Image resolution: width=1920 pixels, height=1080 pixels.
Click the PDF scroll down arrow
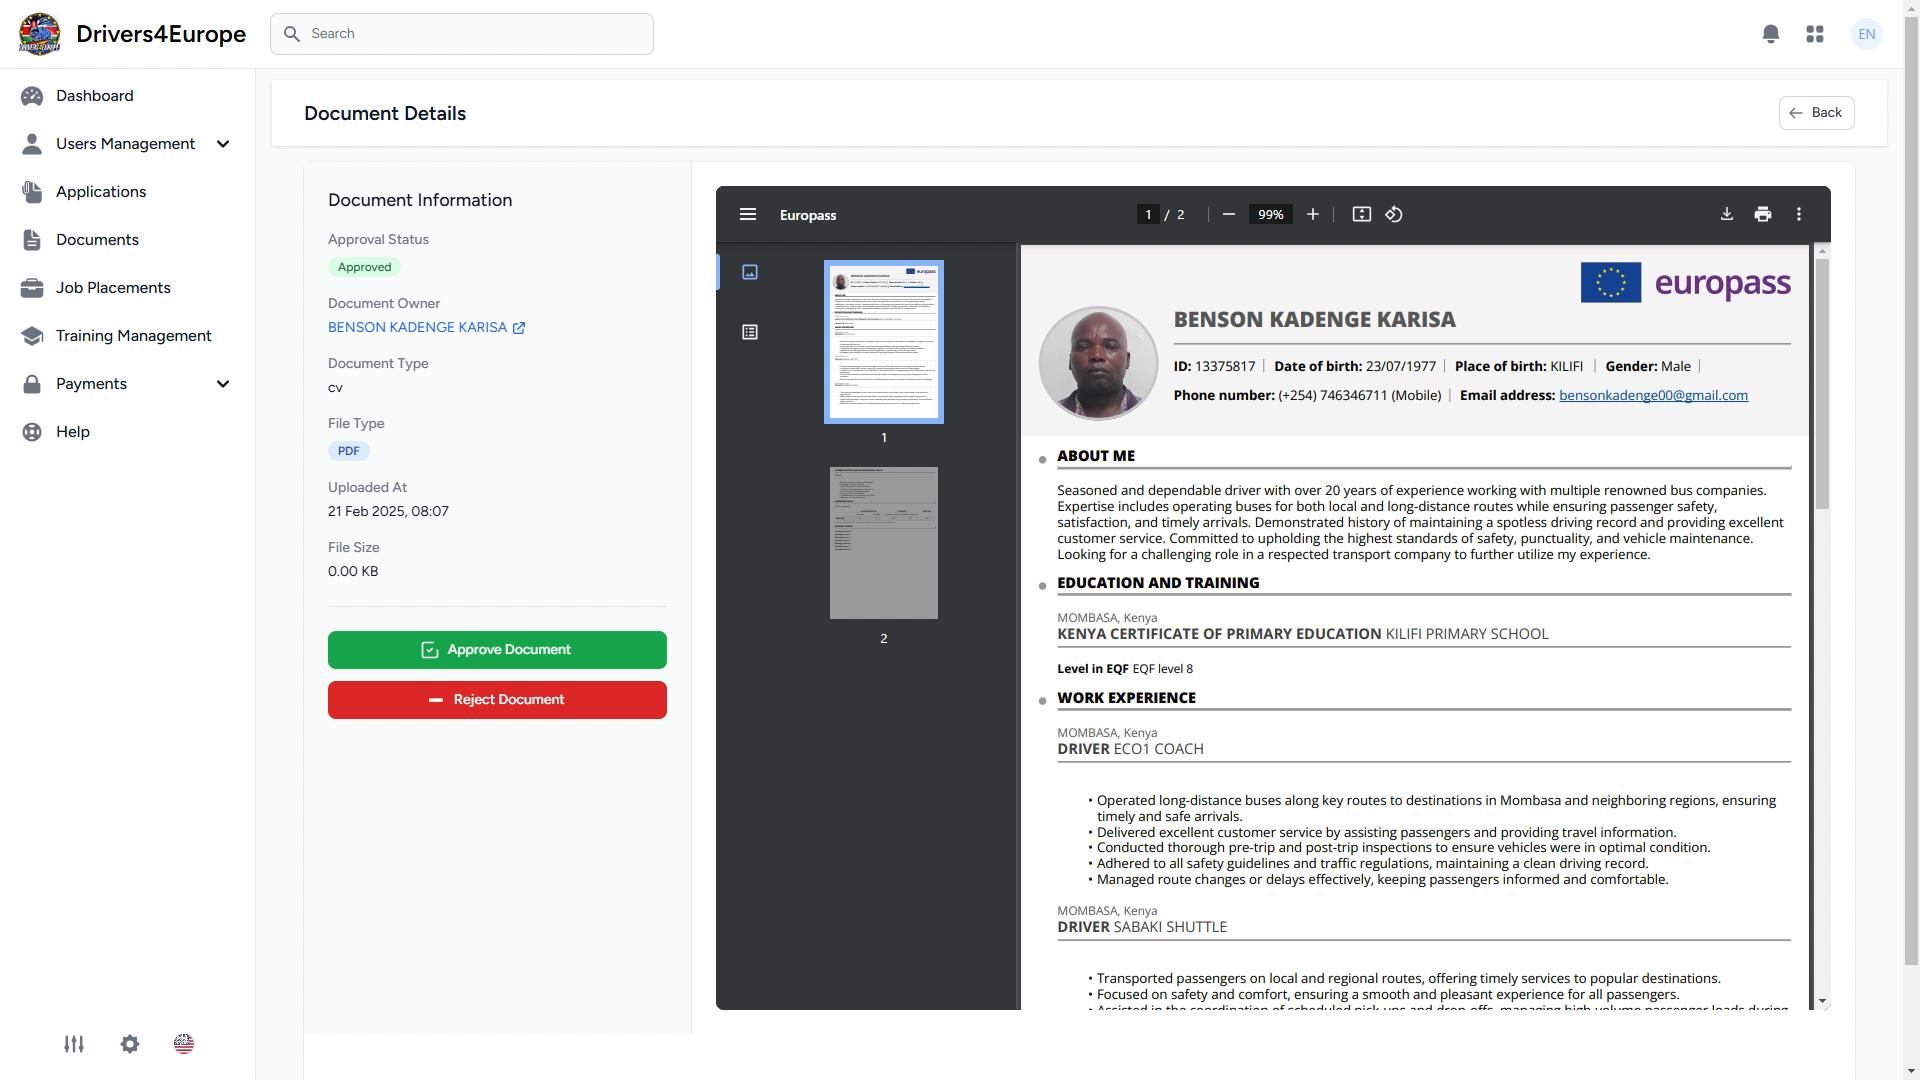[x=1822, y=1001]
